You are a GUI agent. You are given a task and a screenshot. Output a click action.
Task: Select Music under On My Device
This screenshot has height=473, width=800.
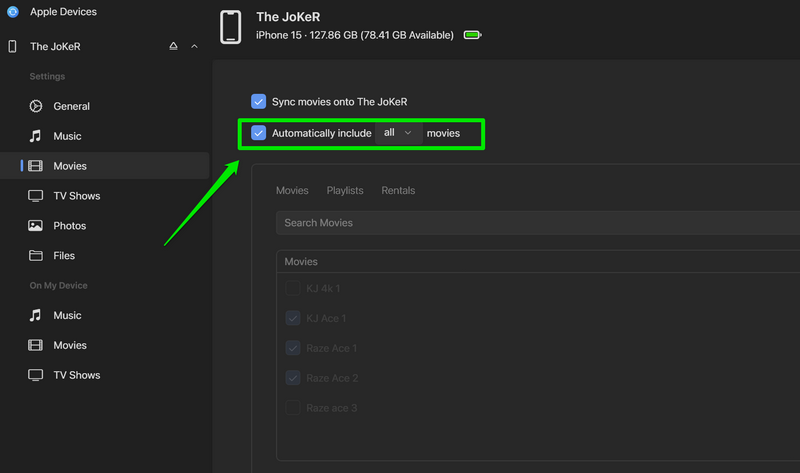[x=67, y=315]
